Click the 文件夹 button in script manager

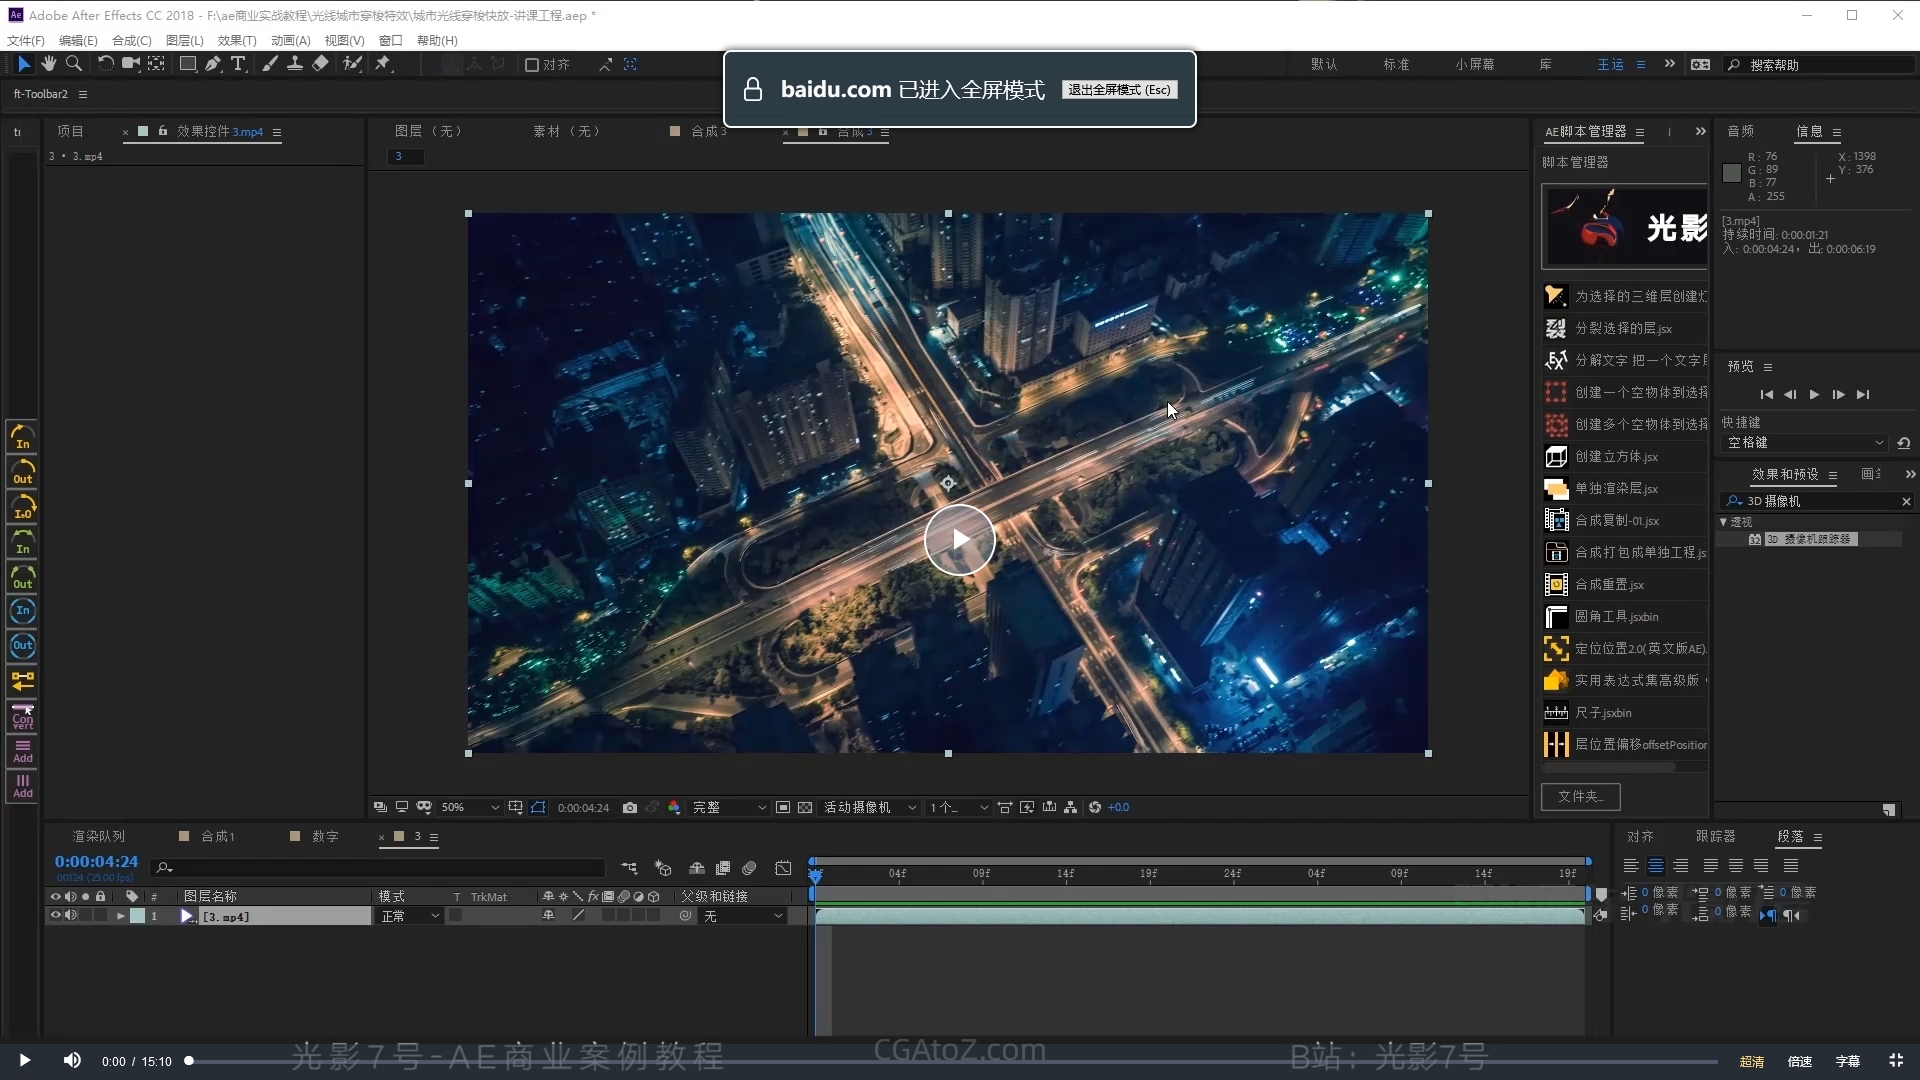(1580, 796)
